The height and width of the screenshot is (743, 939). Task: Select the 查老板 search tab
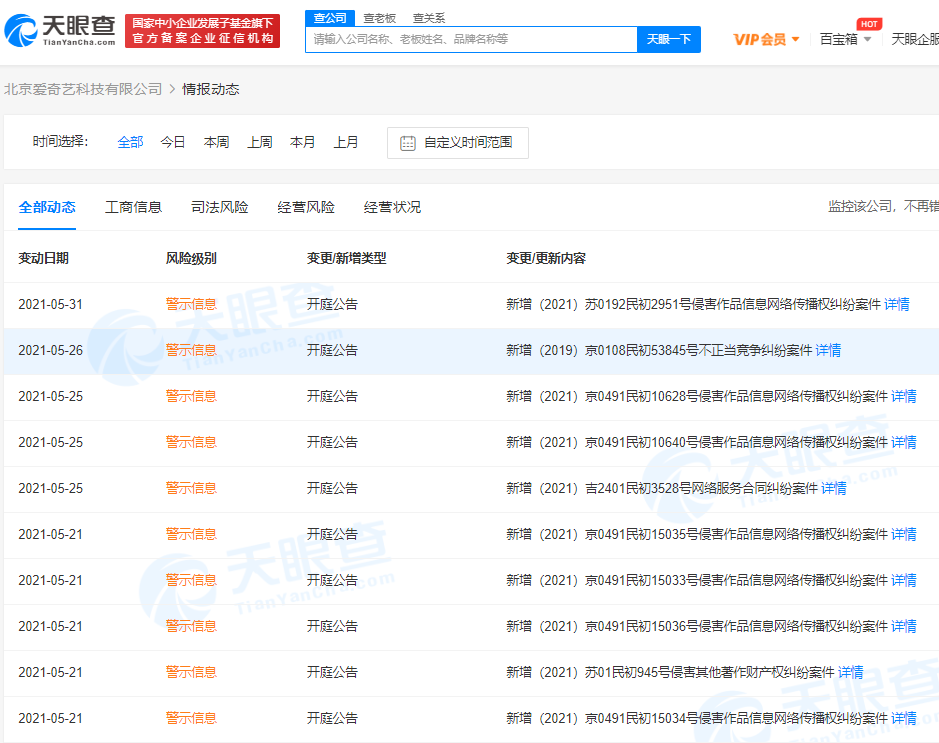[x=380, y=19]
